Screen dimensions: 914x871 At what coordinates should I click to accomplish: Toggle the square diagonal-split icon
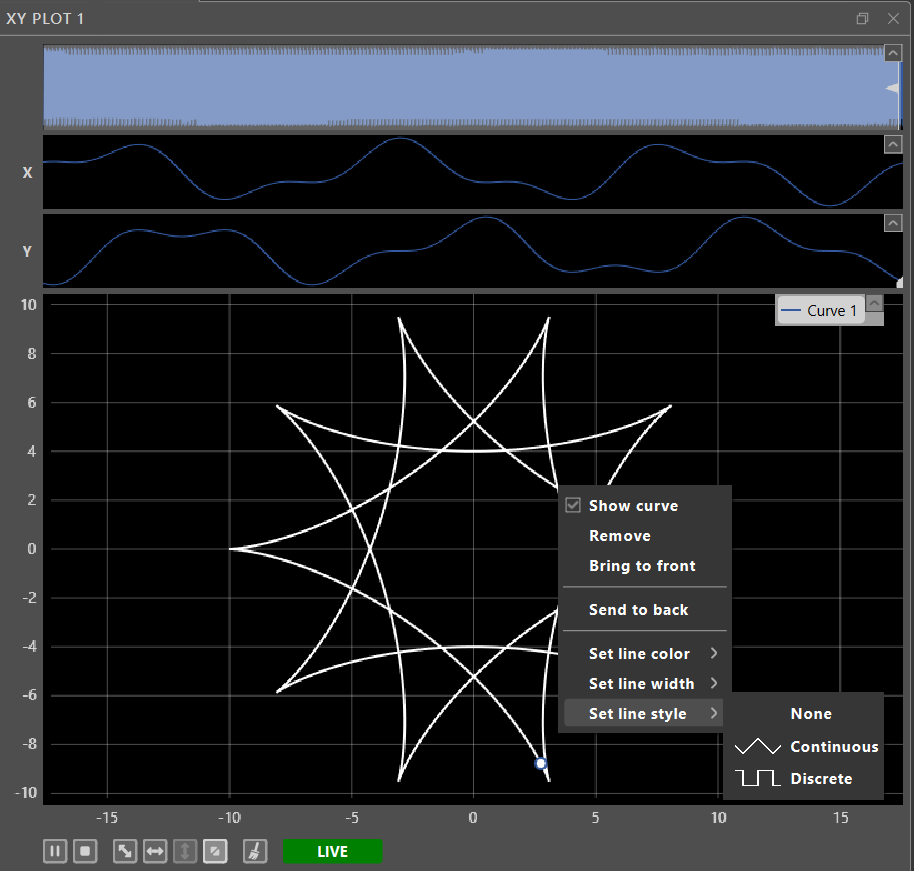[214, 851]
